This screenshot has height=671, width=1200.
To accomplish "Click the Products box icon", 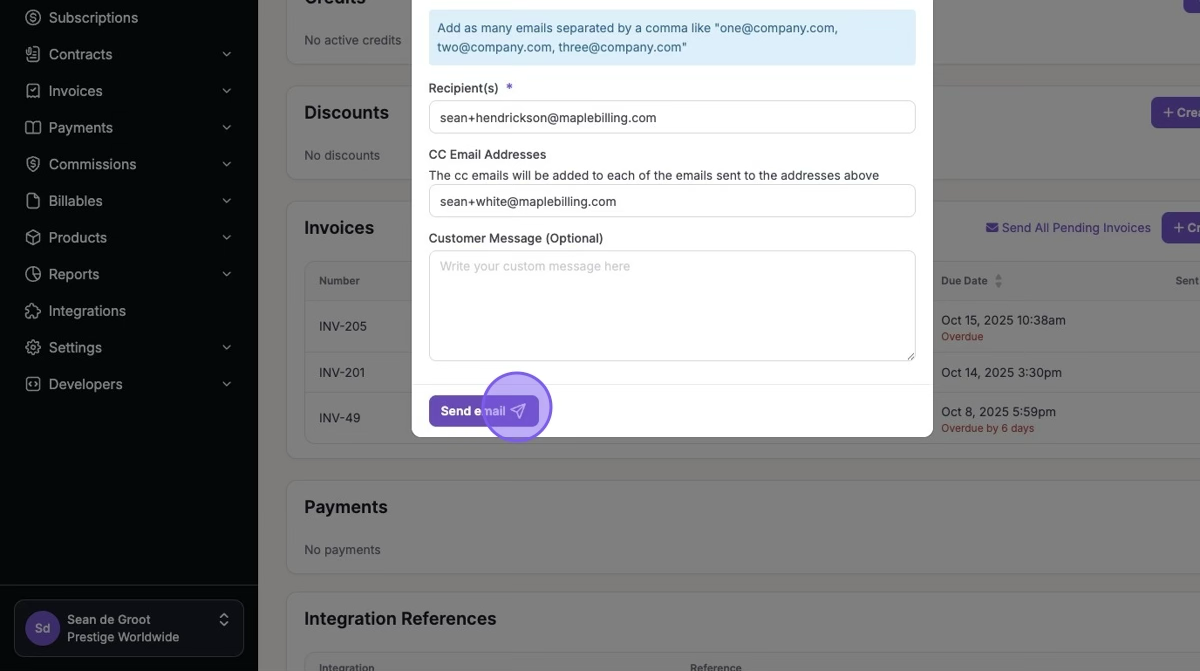I will pyautogui.click(x=33, y=238).
